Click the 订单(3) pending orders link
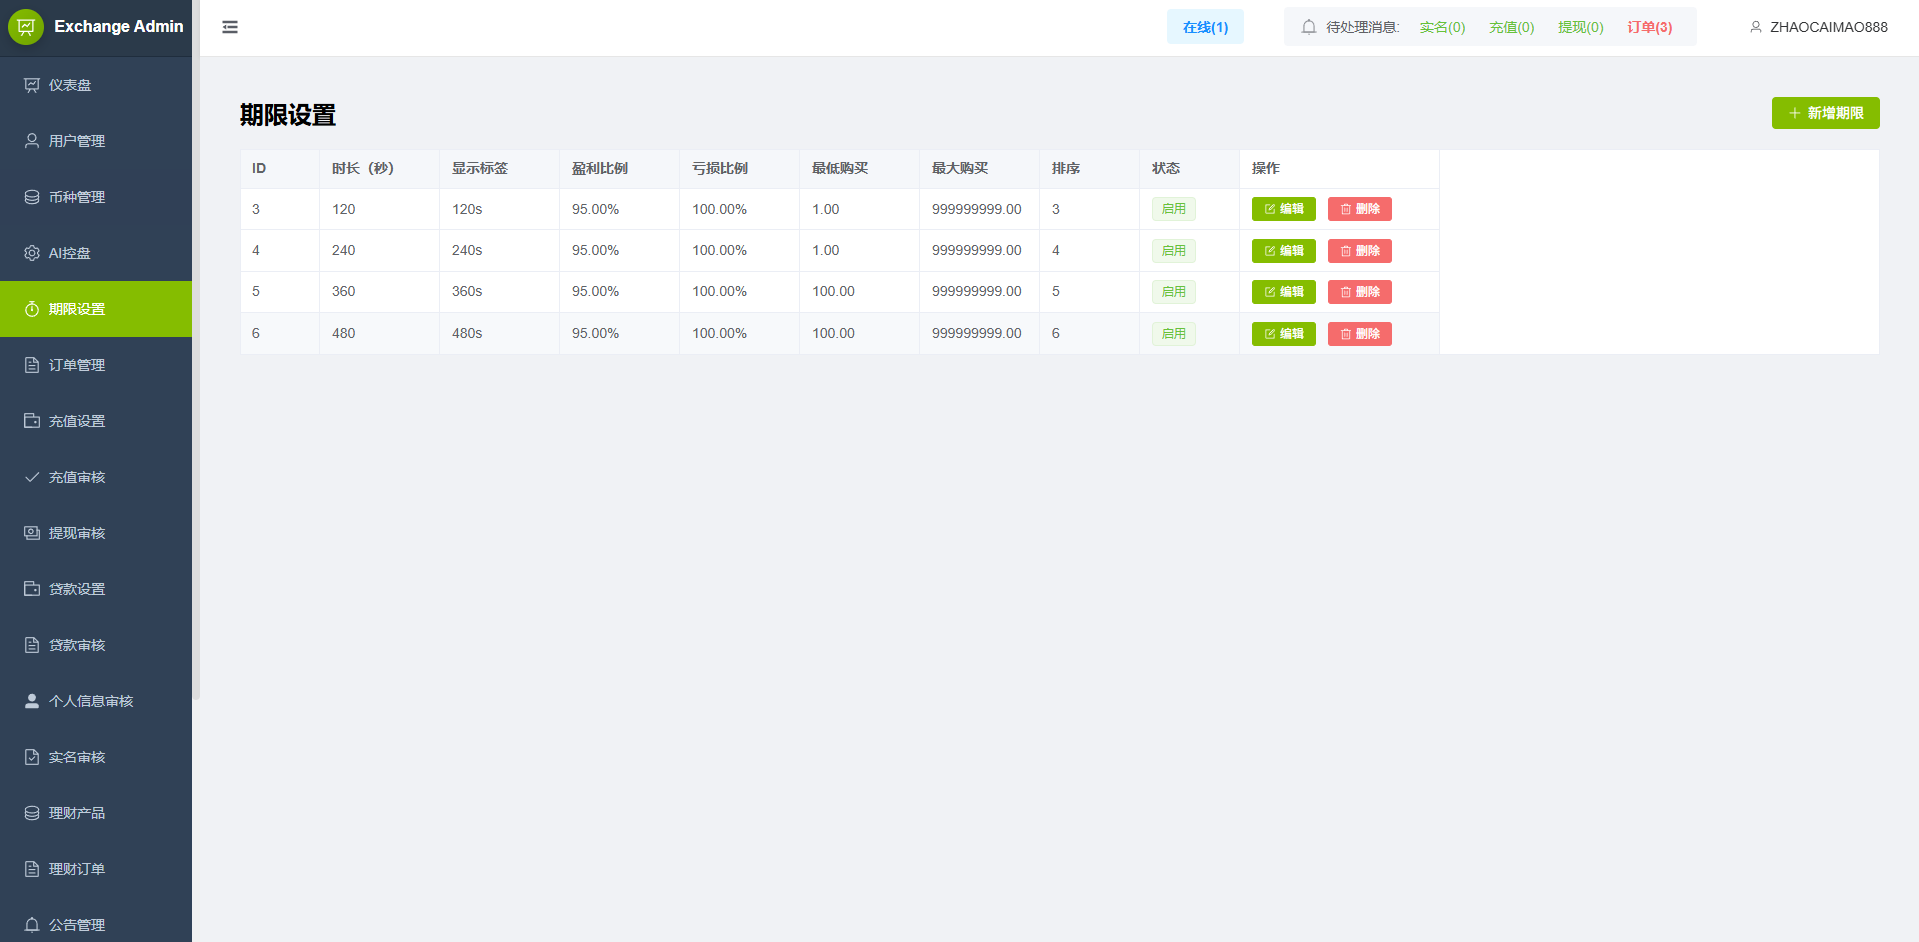The image size is (1919, 942). [x=1649, y=27]
